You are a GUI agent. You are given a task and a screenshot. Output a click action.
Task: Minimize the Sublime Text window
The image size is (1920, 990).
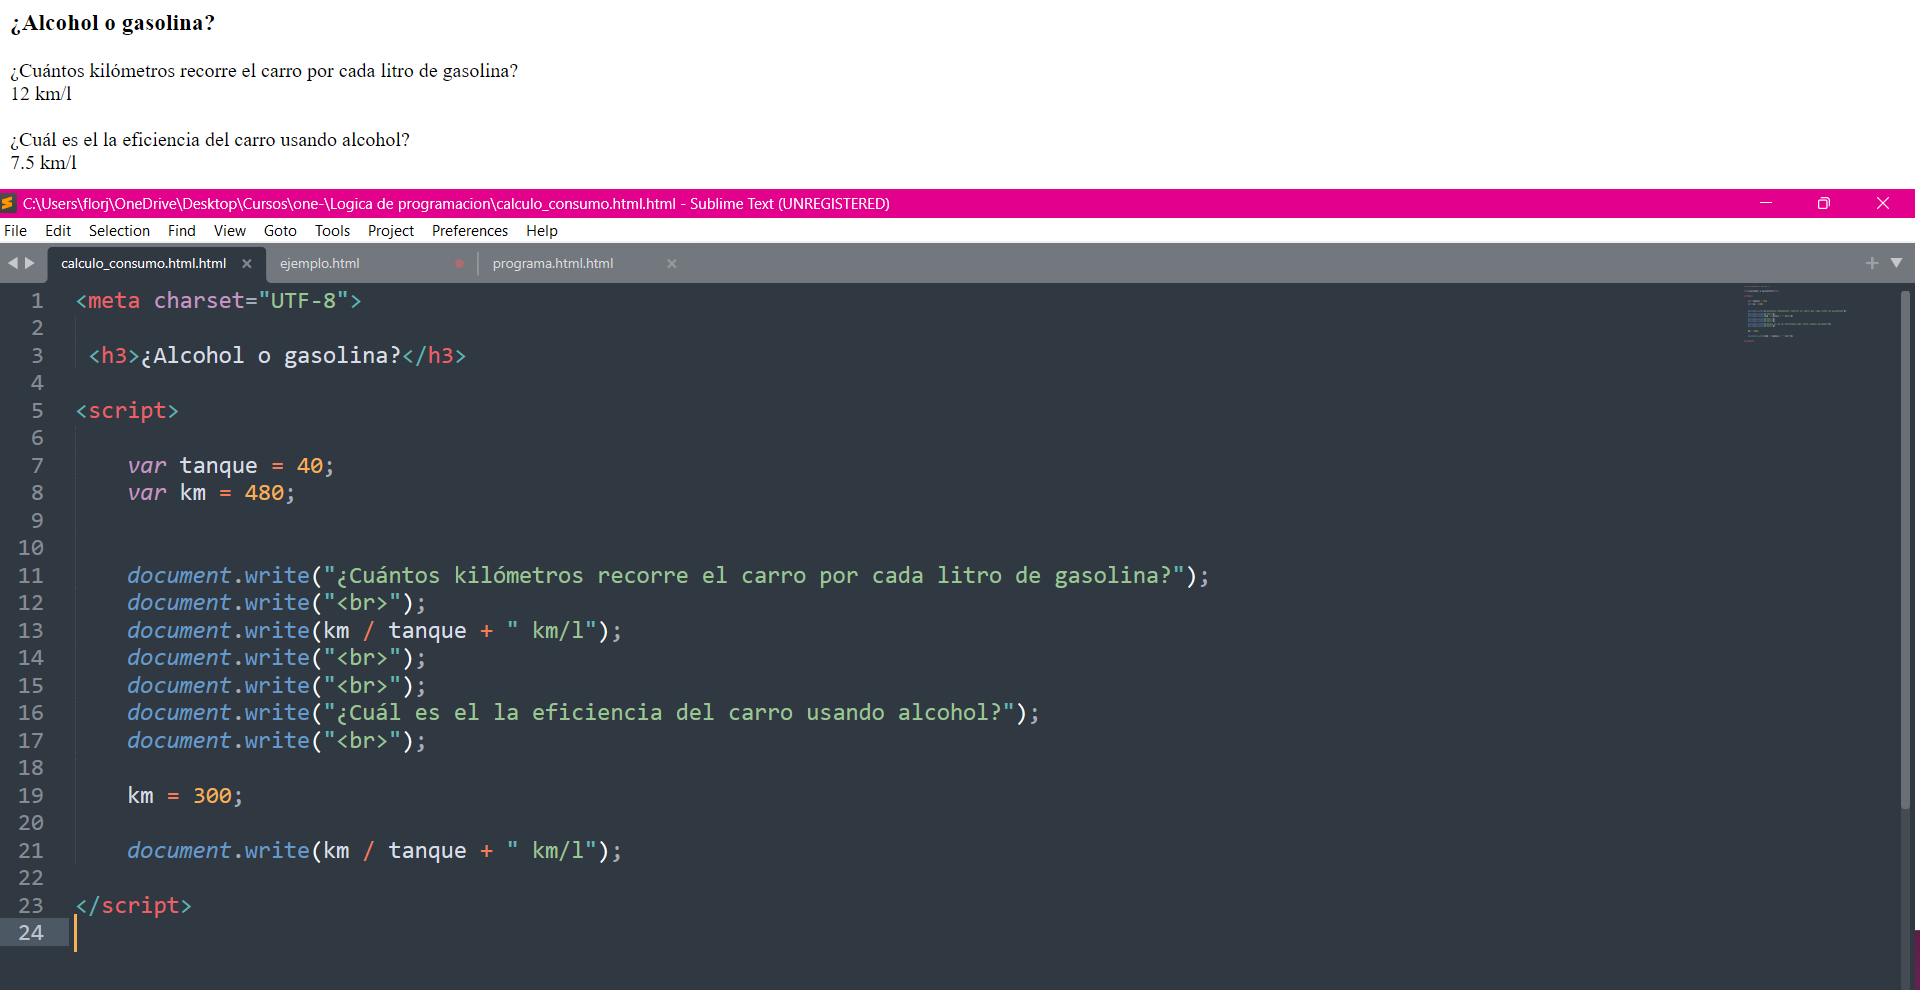[1766, 203]
